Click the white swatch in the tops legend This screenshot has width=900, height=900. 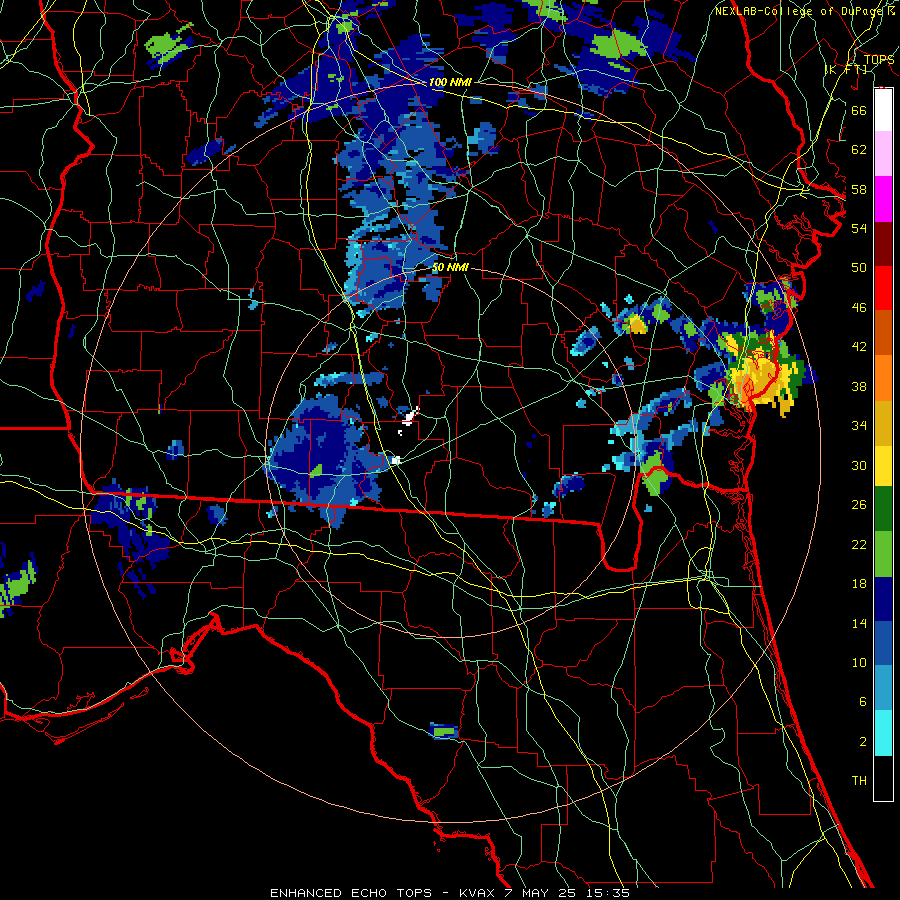883,110
